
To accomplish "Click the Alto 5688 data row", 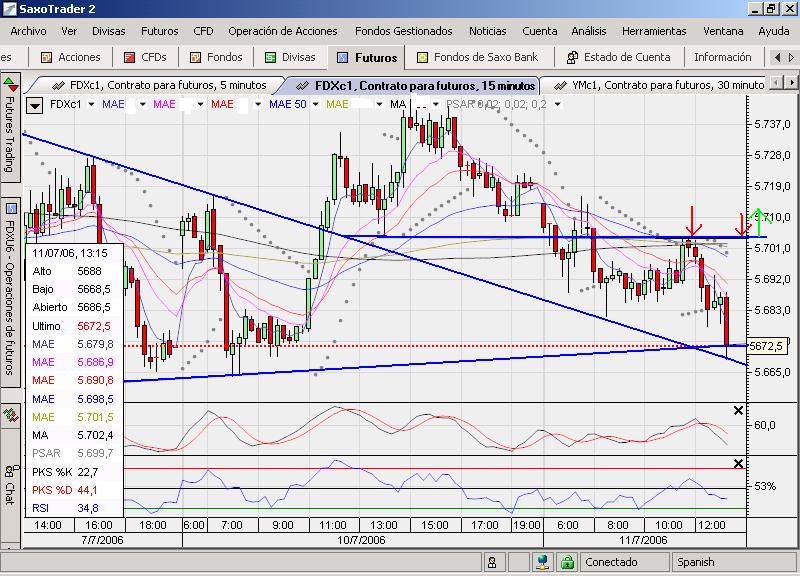I will pos(74,271).
